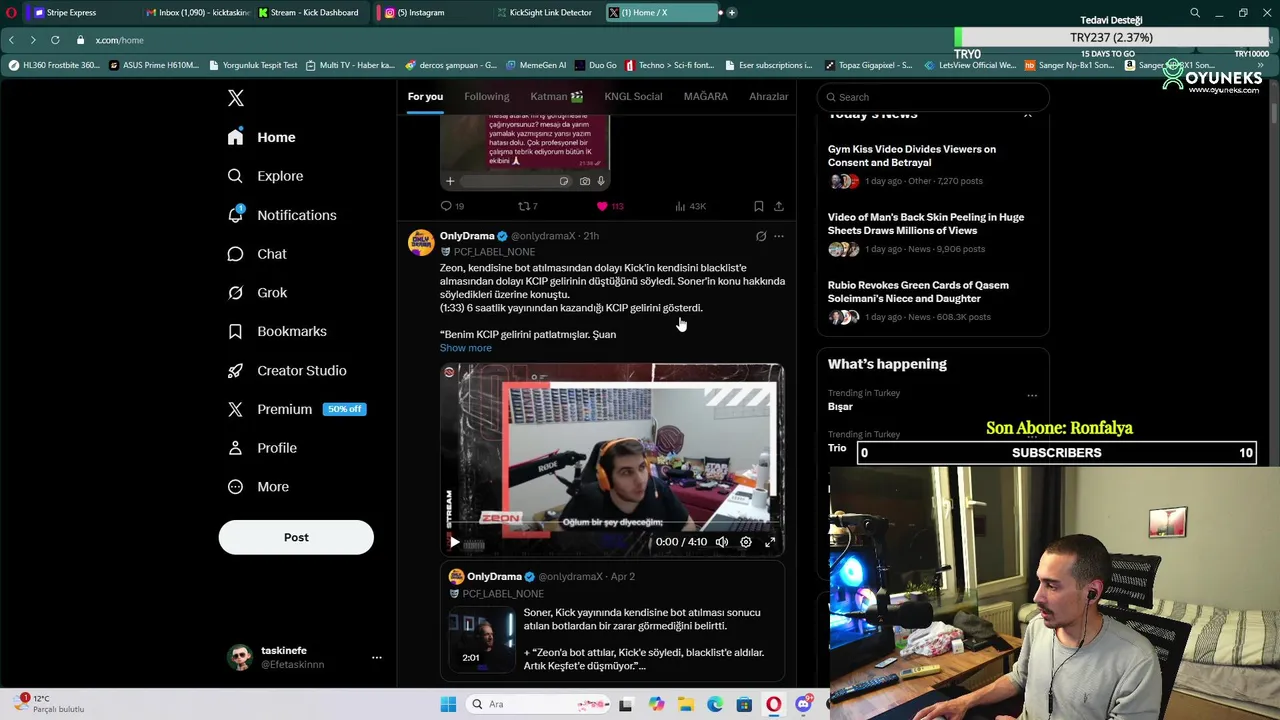Switch to the For you tab

(x=425, y=97)
